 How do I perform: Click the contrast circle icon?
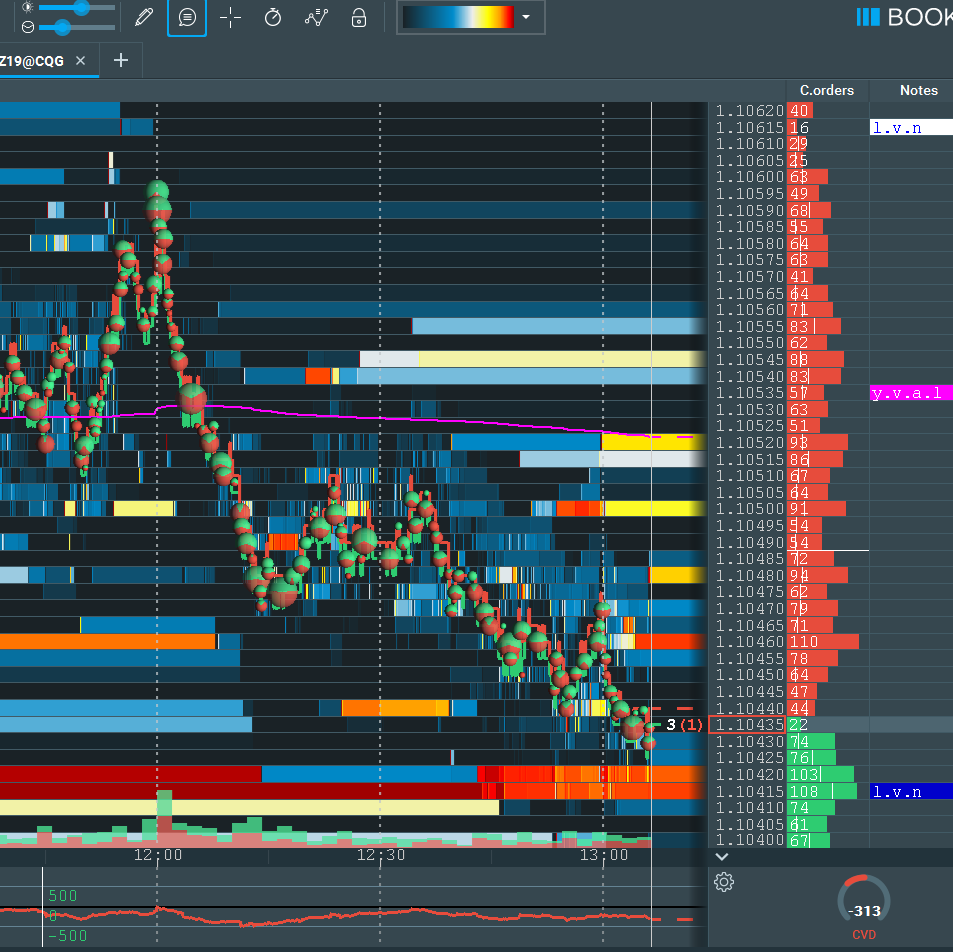[27, 27]
